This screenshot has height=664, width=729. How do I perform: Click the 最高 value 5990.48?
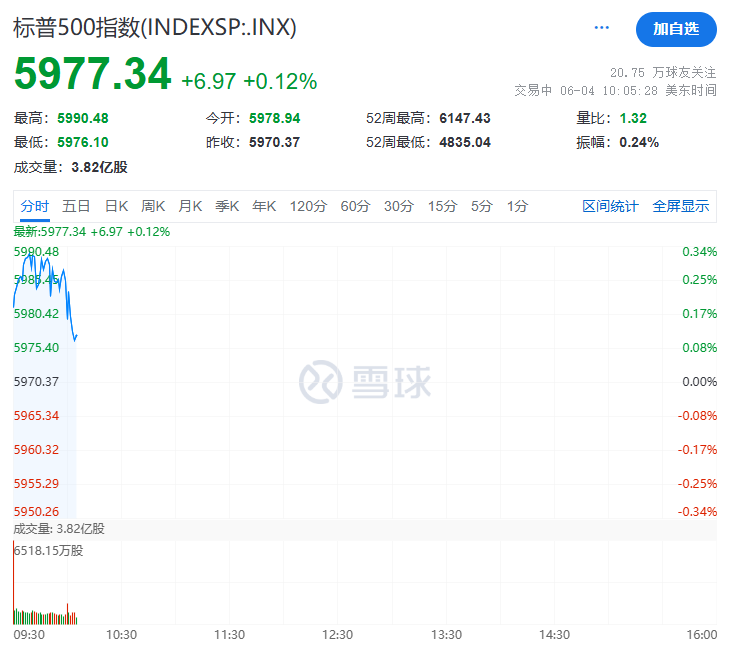pyautogui.click(x=83, y=118)
